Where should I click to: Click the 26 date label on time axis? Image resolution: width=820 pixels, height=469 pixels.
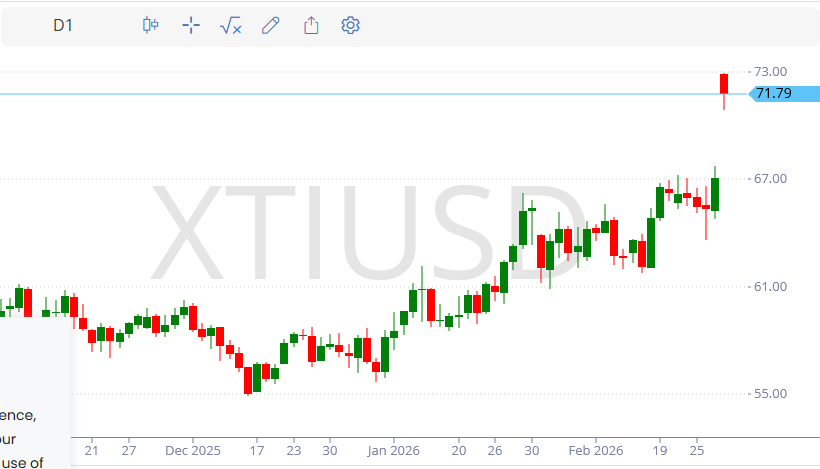[x=495, y=451]
